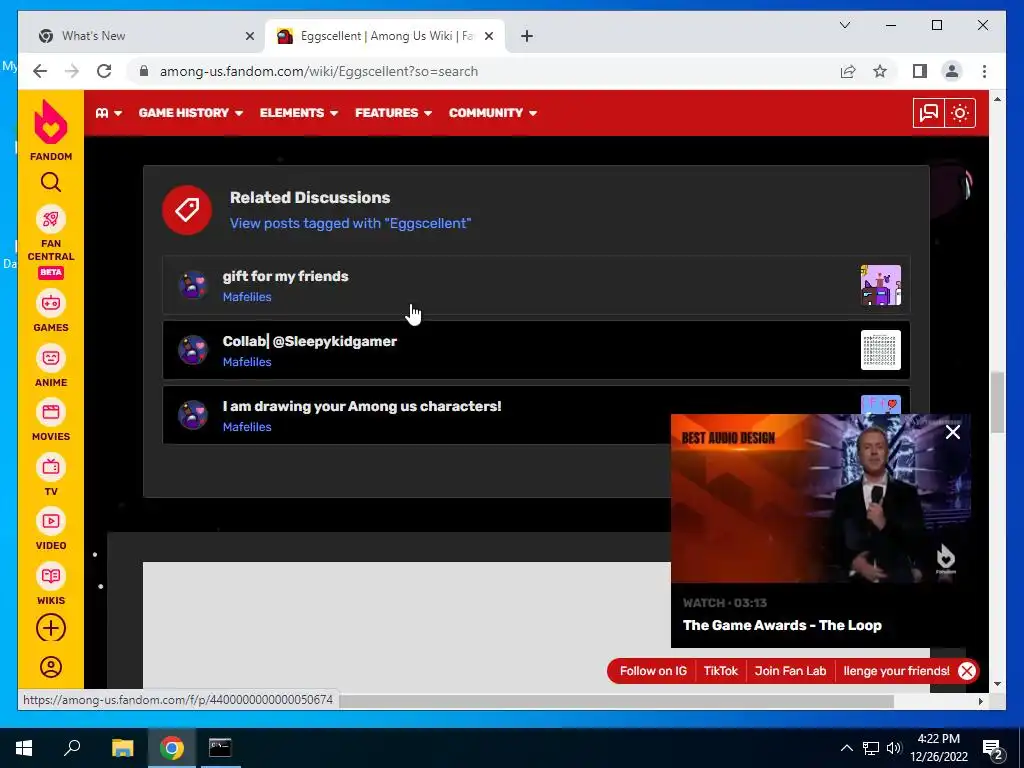Click the address bar URL field

coord(483,71)
